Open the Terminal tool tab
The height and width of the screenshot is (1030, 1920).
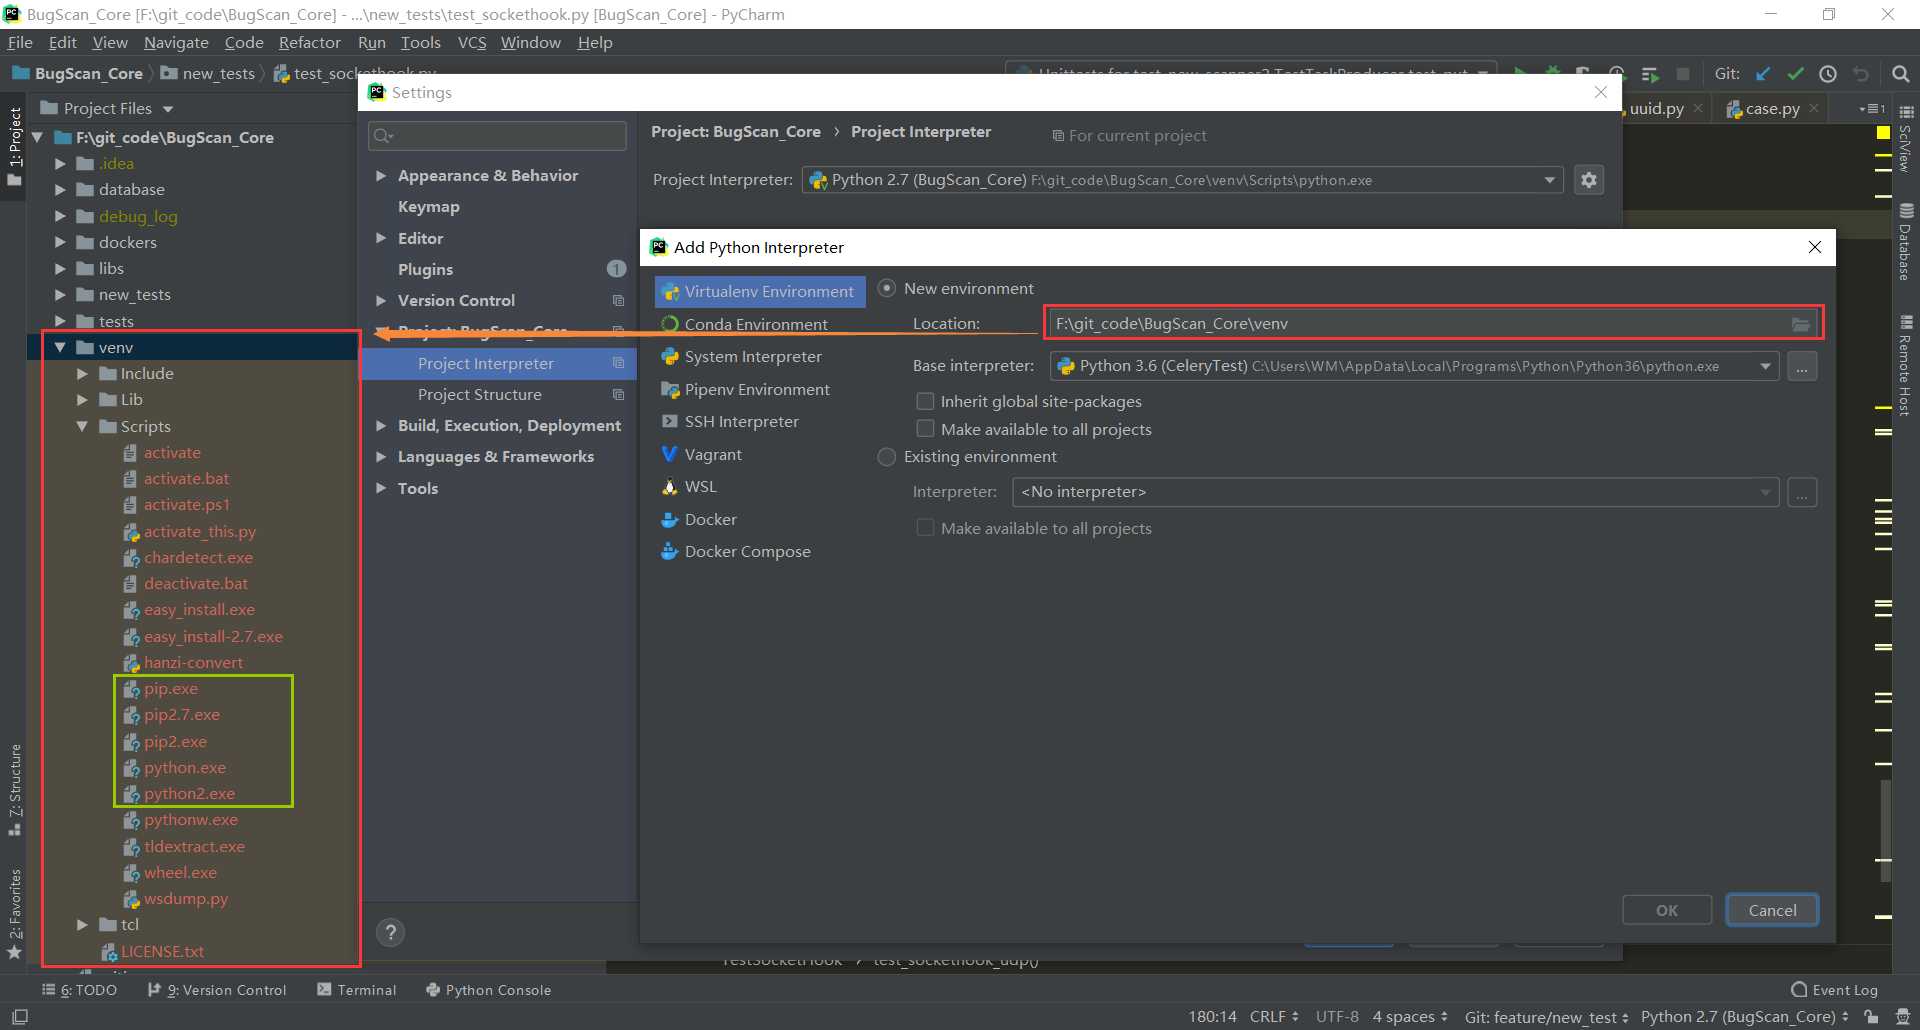[x=357, y=990]
